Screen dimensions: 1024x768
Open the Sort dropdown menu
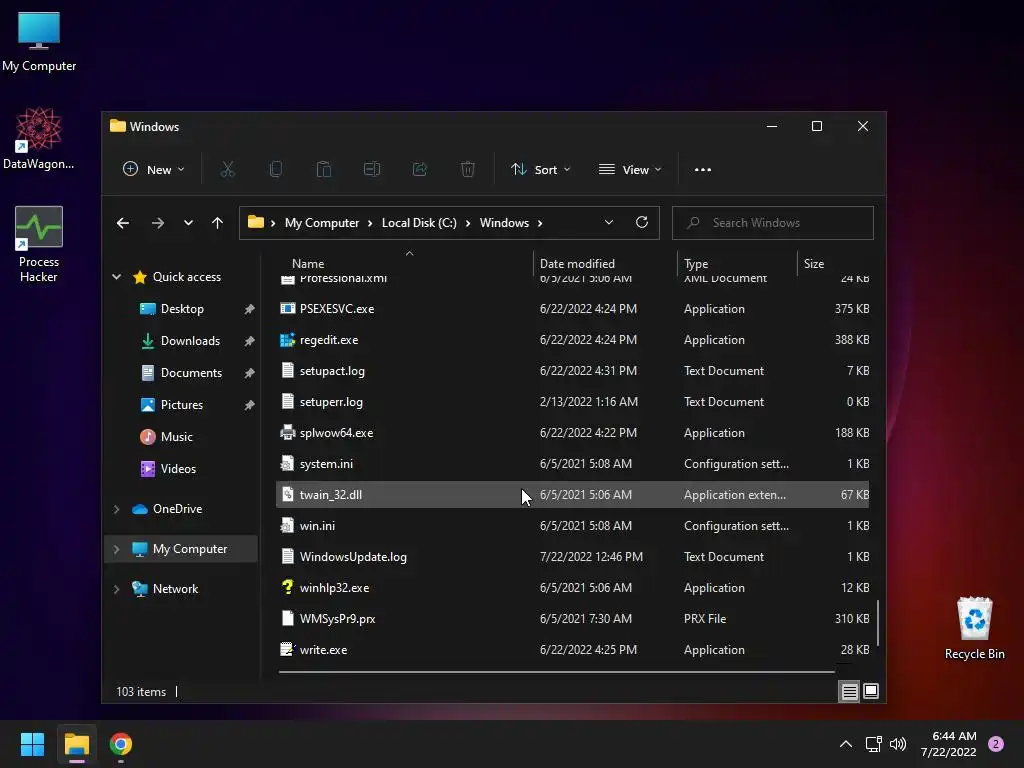[540, 170]
